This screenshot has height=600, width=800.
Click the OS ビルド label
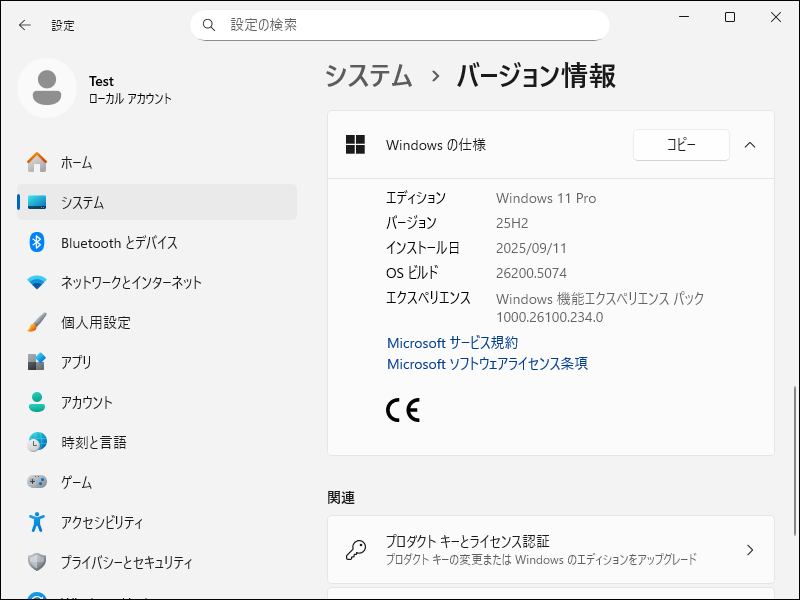pos(412,273)
